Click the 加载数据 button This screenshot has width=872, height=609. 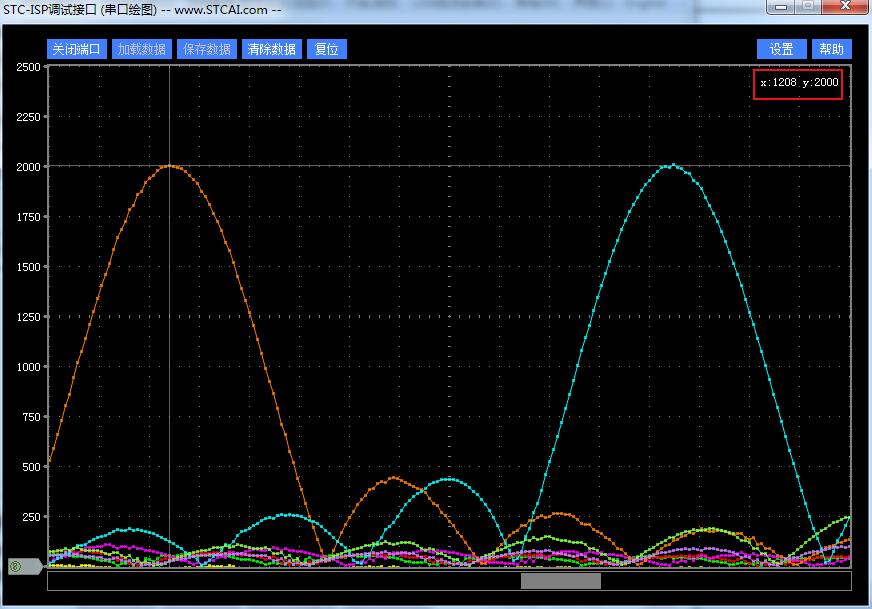[x=142, y=49]
